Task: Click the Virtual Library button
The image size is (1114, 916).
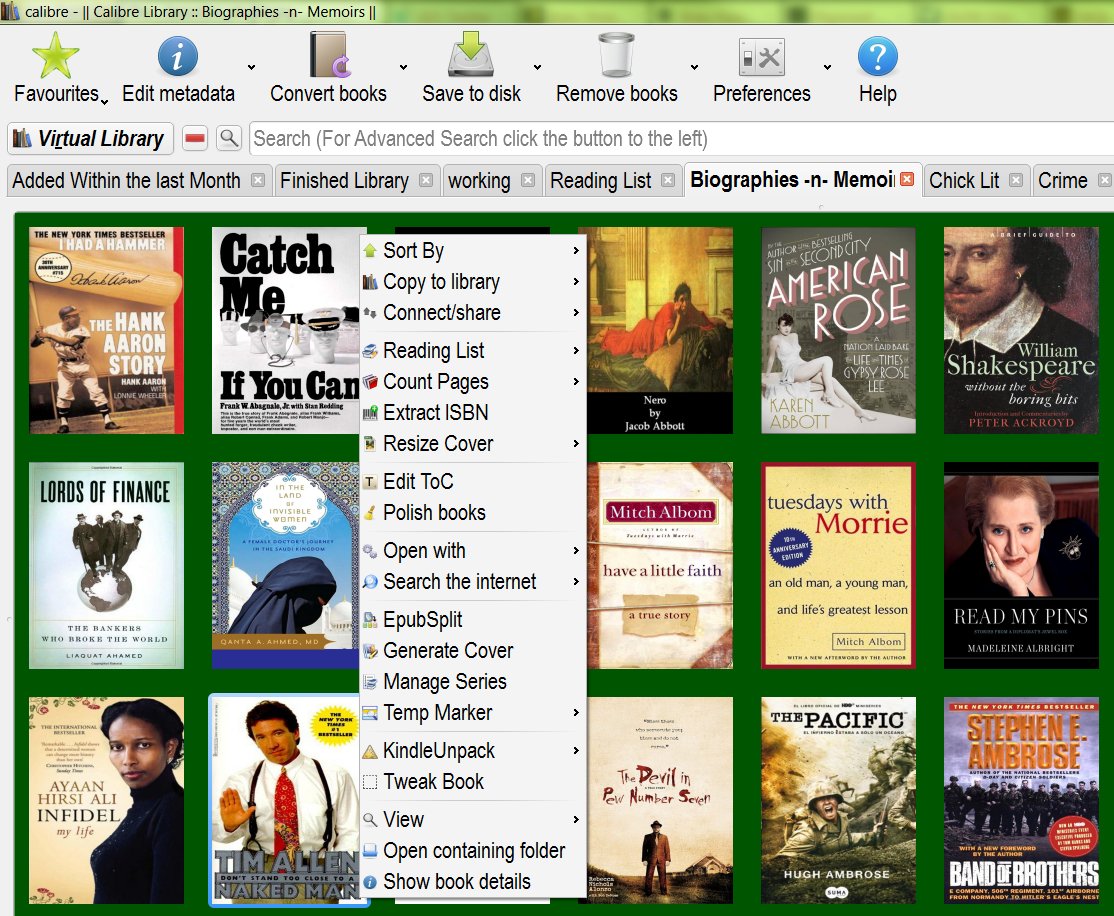Action: 91,138
